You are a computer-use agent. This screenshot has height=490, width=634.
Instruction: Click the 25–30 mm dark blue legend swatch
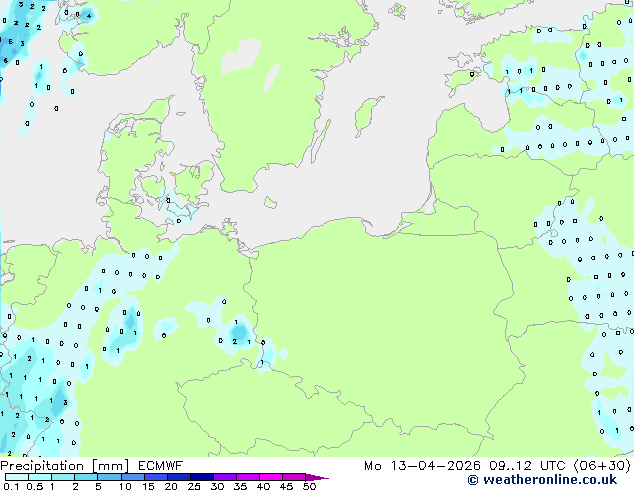pyautogui.click(x=202, y=477)
